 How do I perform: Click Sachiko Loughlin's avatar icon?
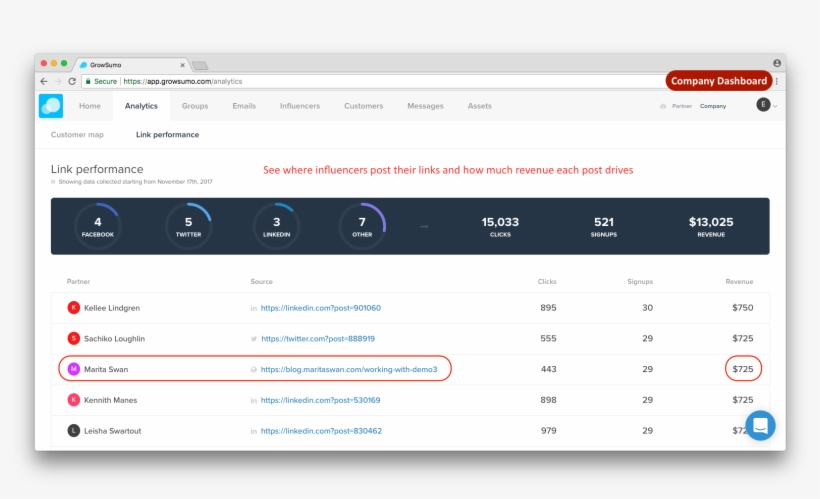(74, 338)
